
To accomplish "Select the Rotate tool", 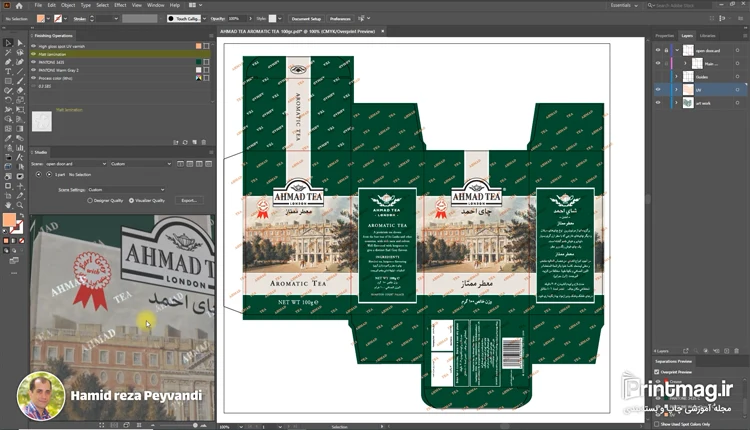I will tap(8, 100).
